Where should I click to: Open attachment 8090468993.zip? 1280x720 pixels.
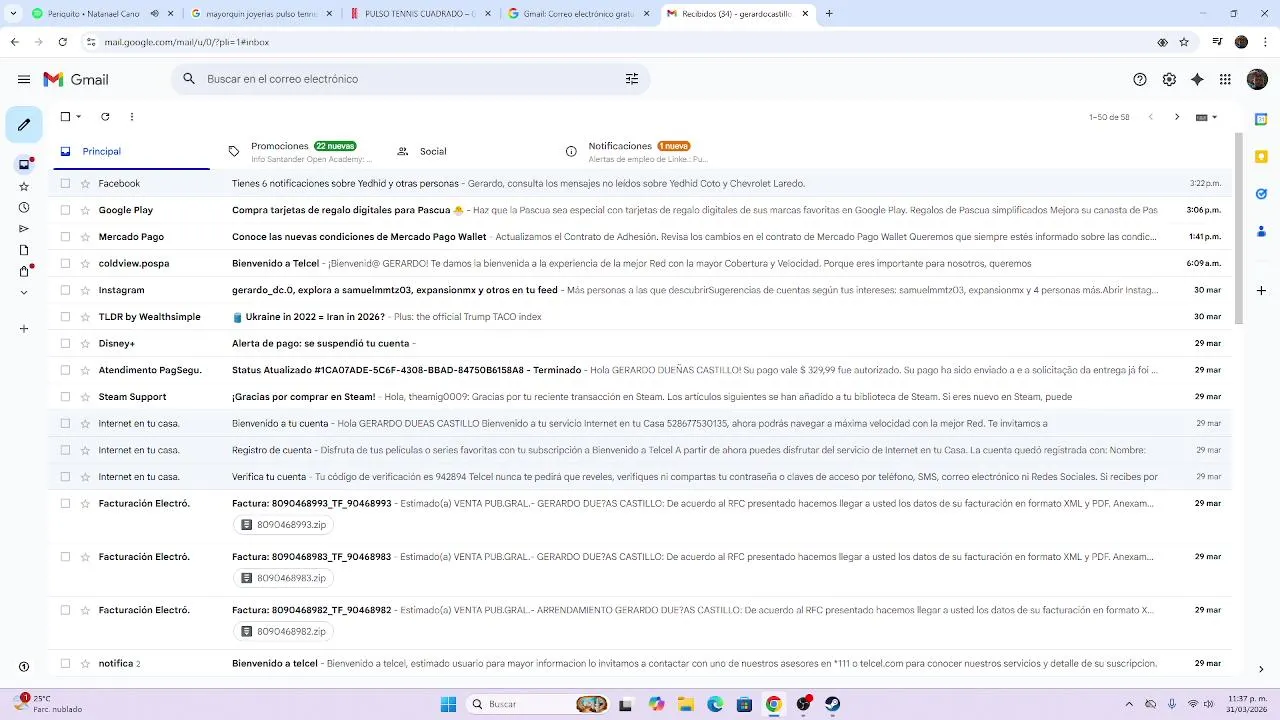[x=284, y=524]
